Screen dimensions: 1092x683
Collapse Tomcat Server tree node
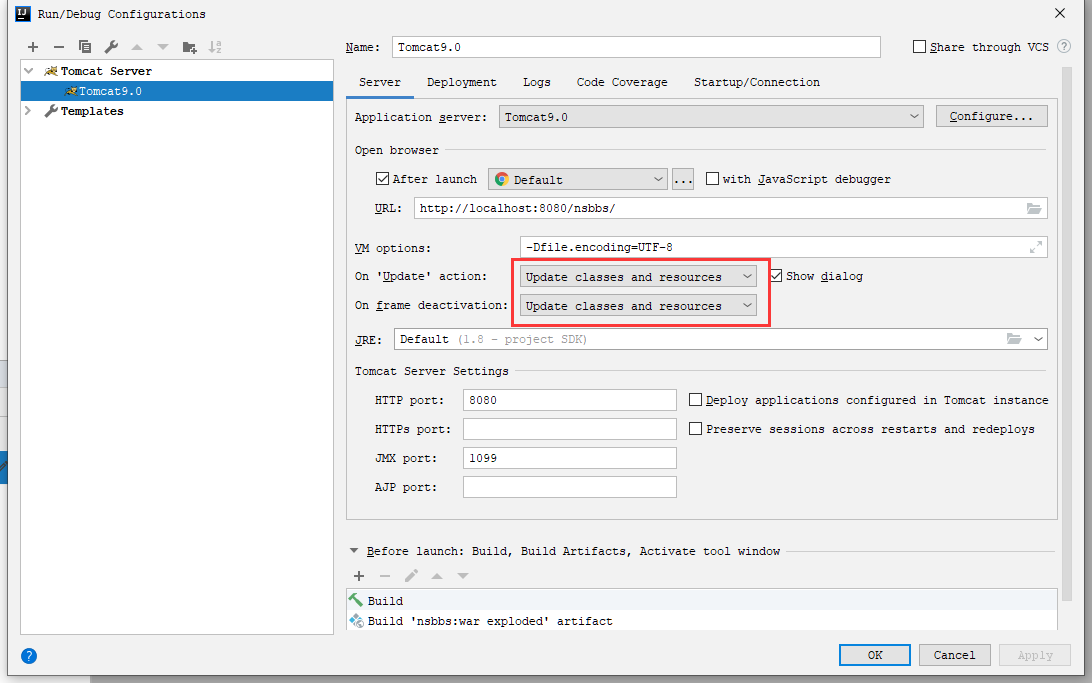point(29,71)
